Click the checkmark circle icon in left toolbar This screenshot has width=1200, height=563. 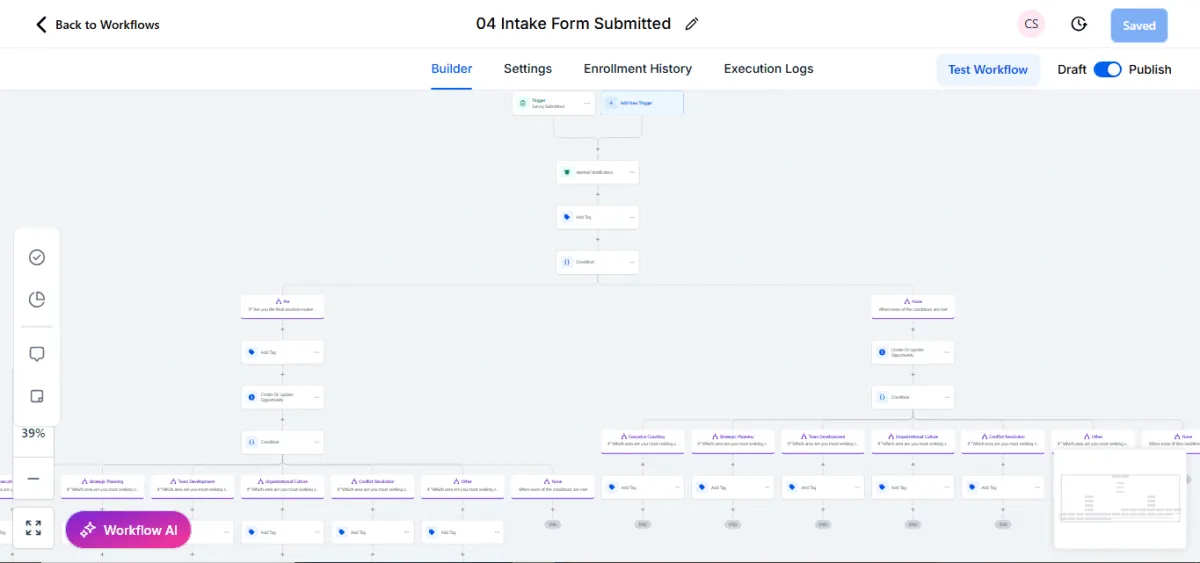[37, 257]
